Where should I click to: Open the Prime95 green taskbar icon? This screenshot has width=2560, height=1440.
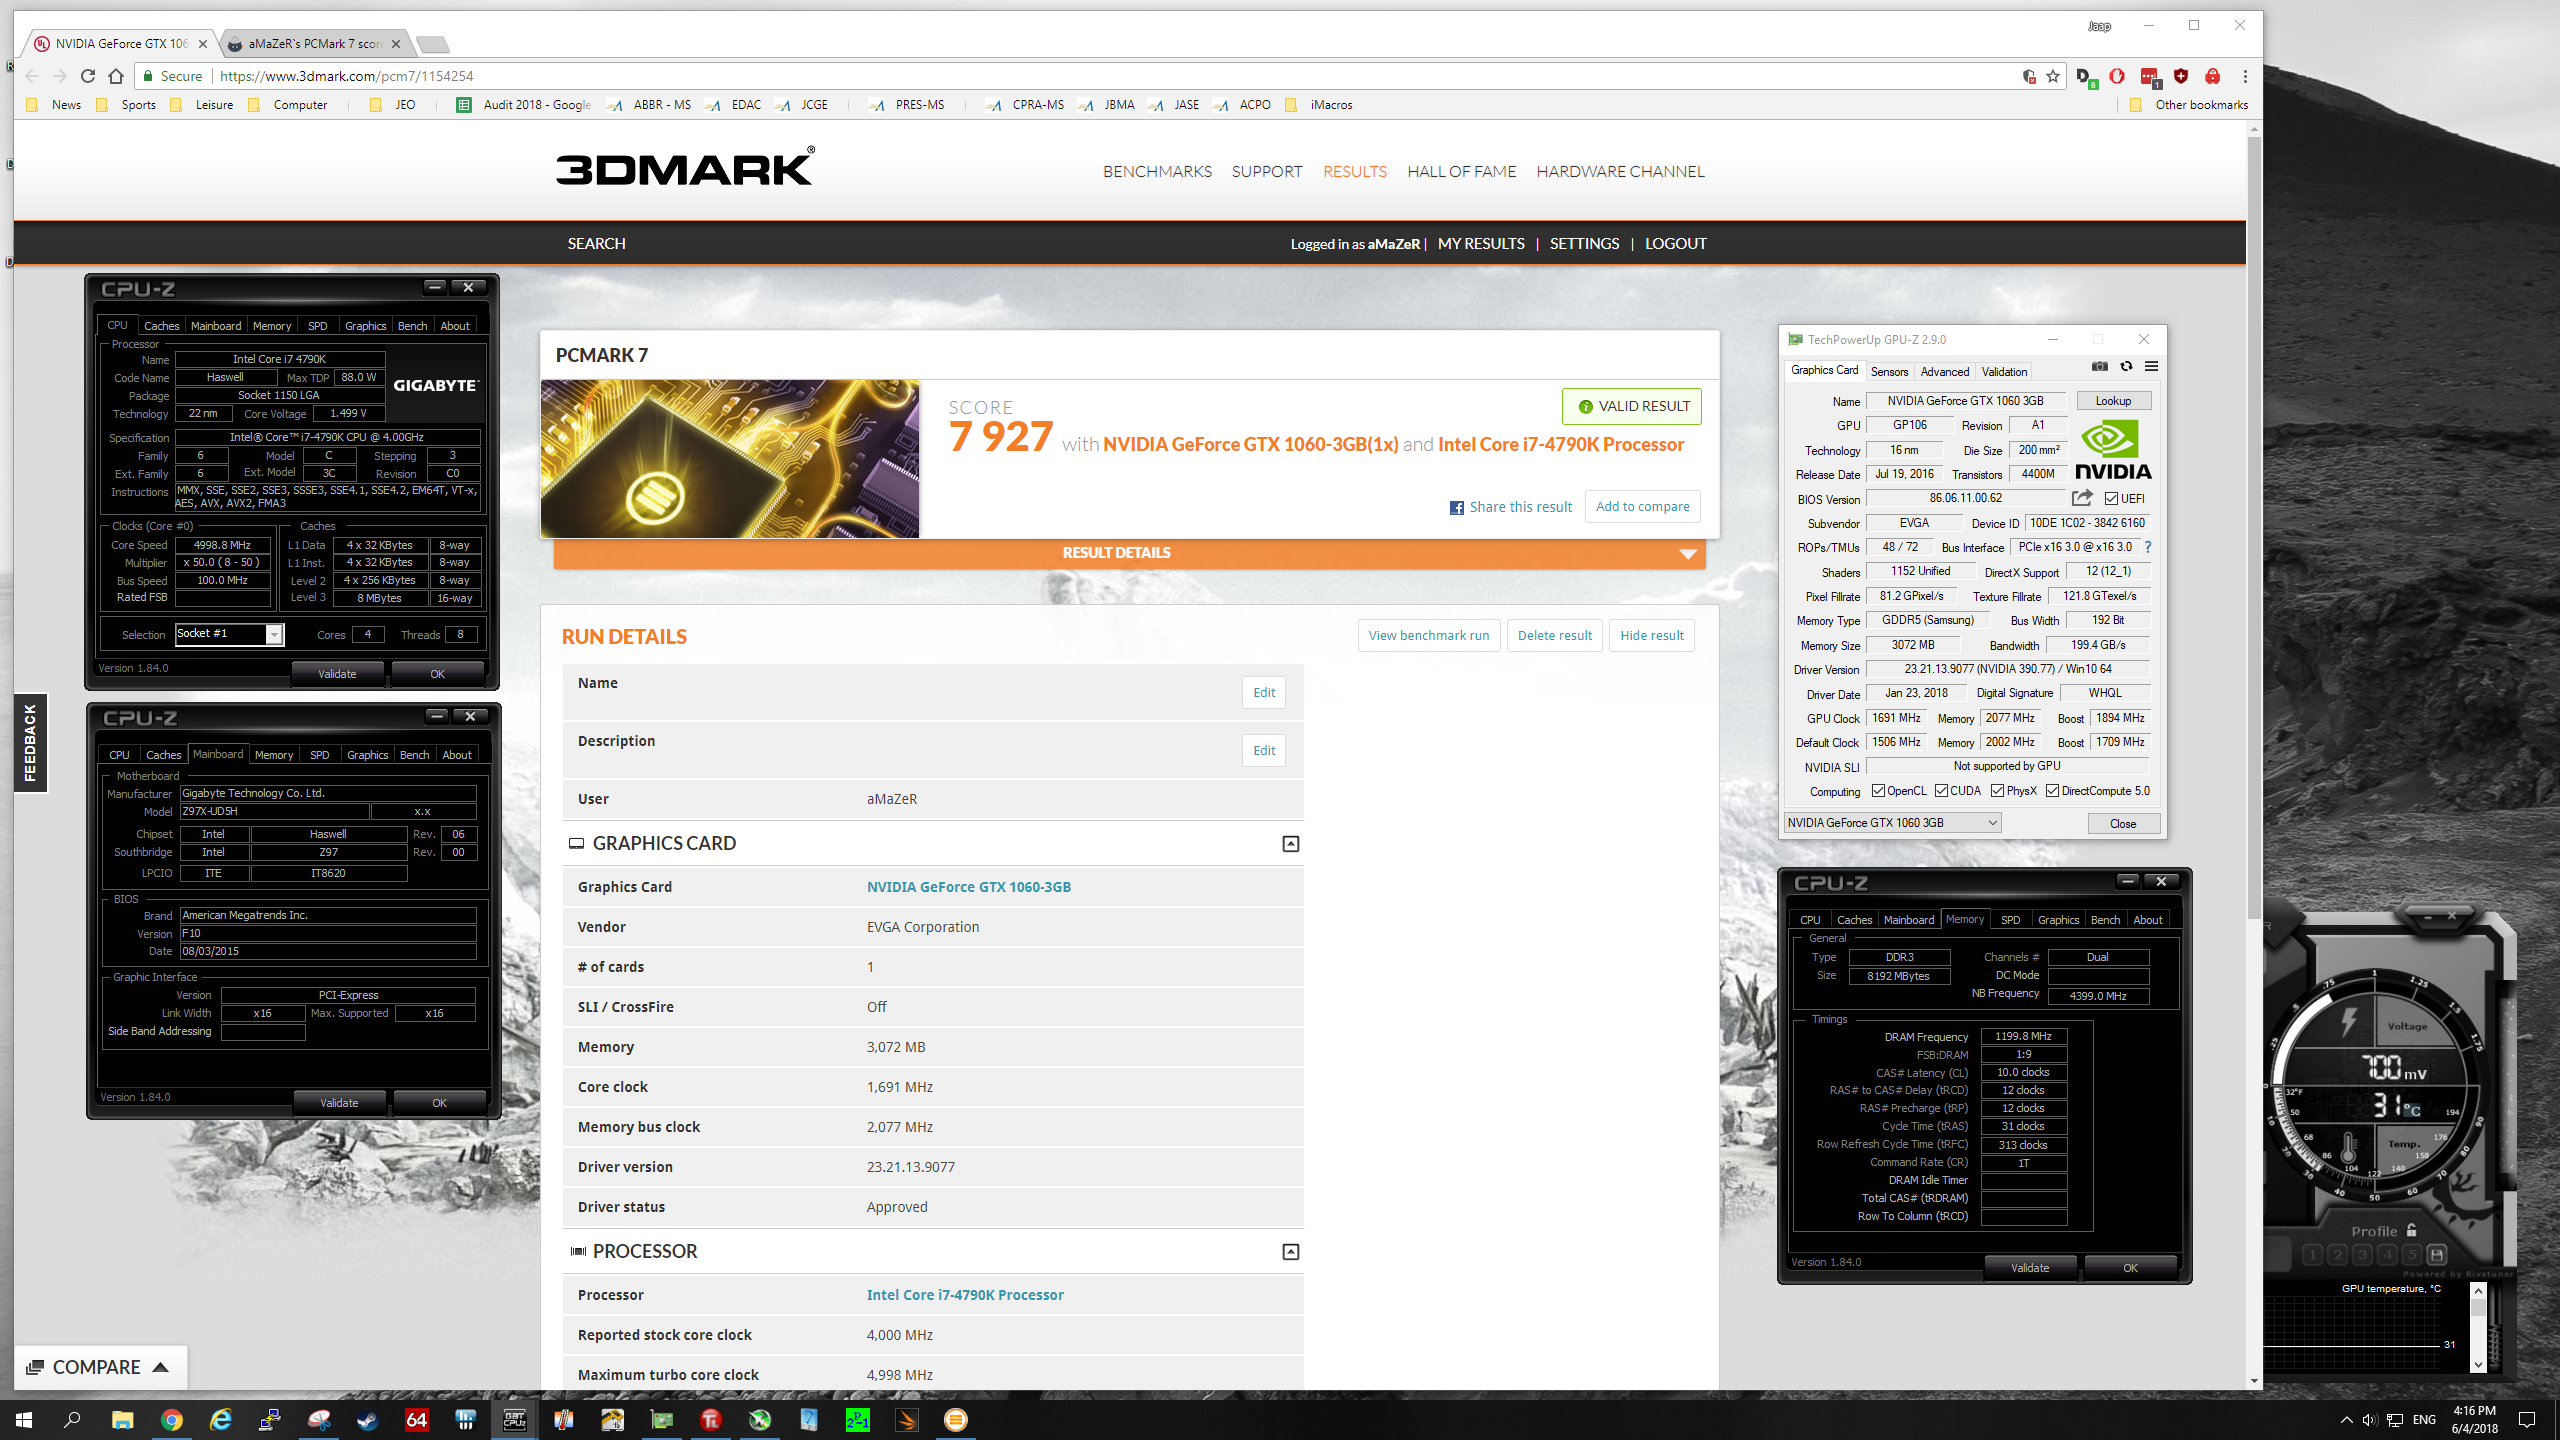click(x=858, y=1419)
